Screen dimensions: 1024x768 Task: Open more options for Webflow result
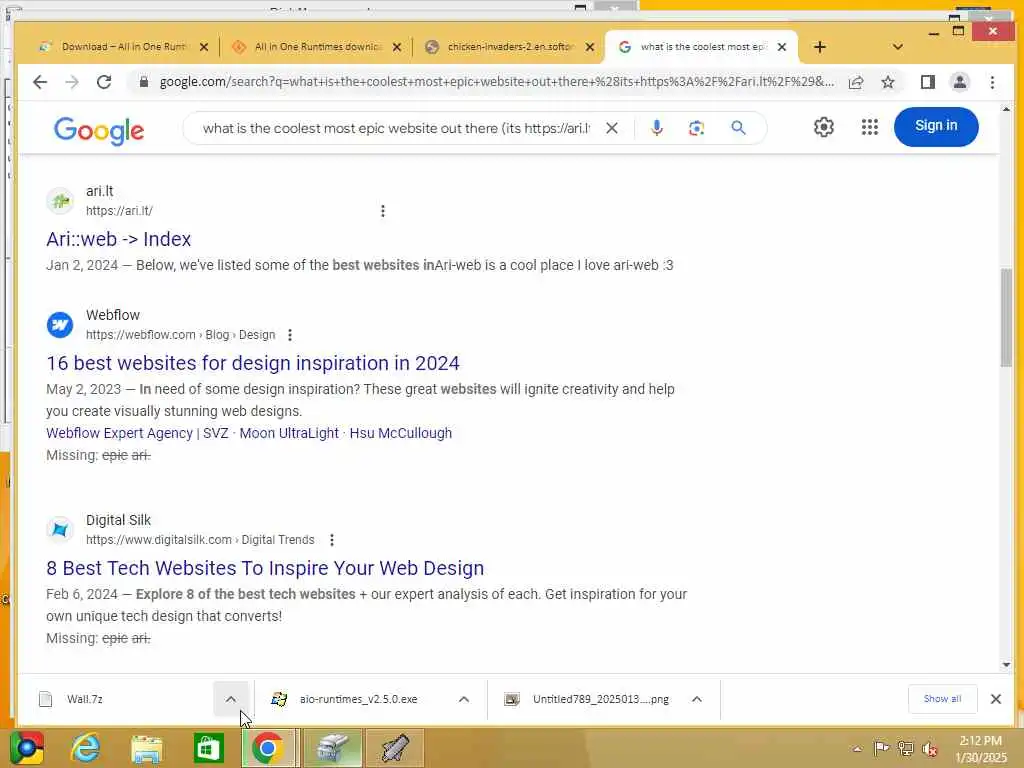click(290, 335)
